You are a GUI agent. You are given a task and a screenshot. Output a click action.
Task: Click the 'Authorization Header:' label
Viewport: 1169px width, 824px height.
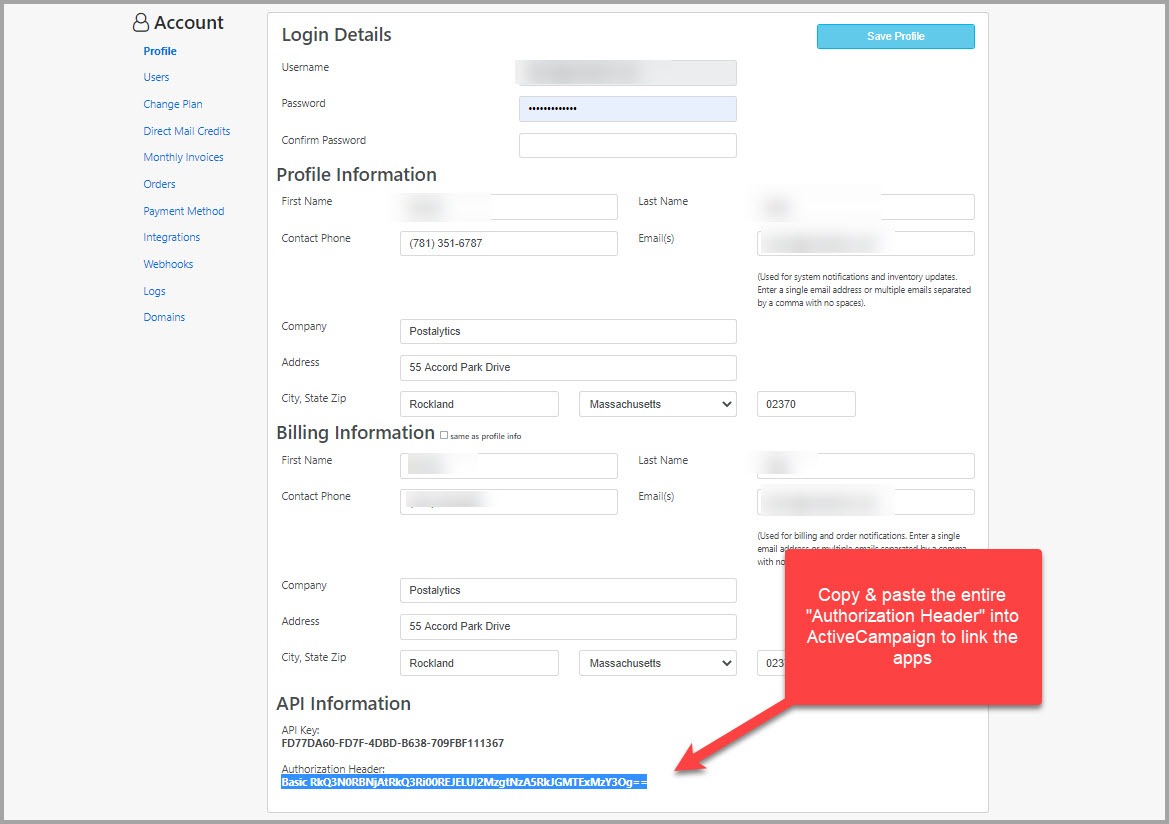tap(333, 769)
